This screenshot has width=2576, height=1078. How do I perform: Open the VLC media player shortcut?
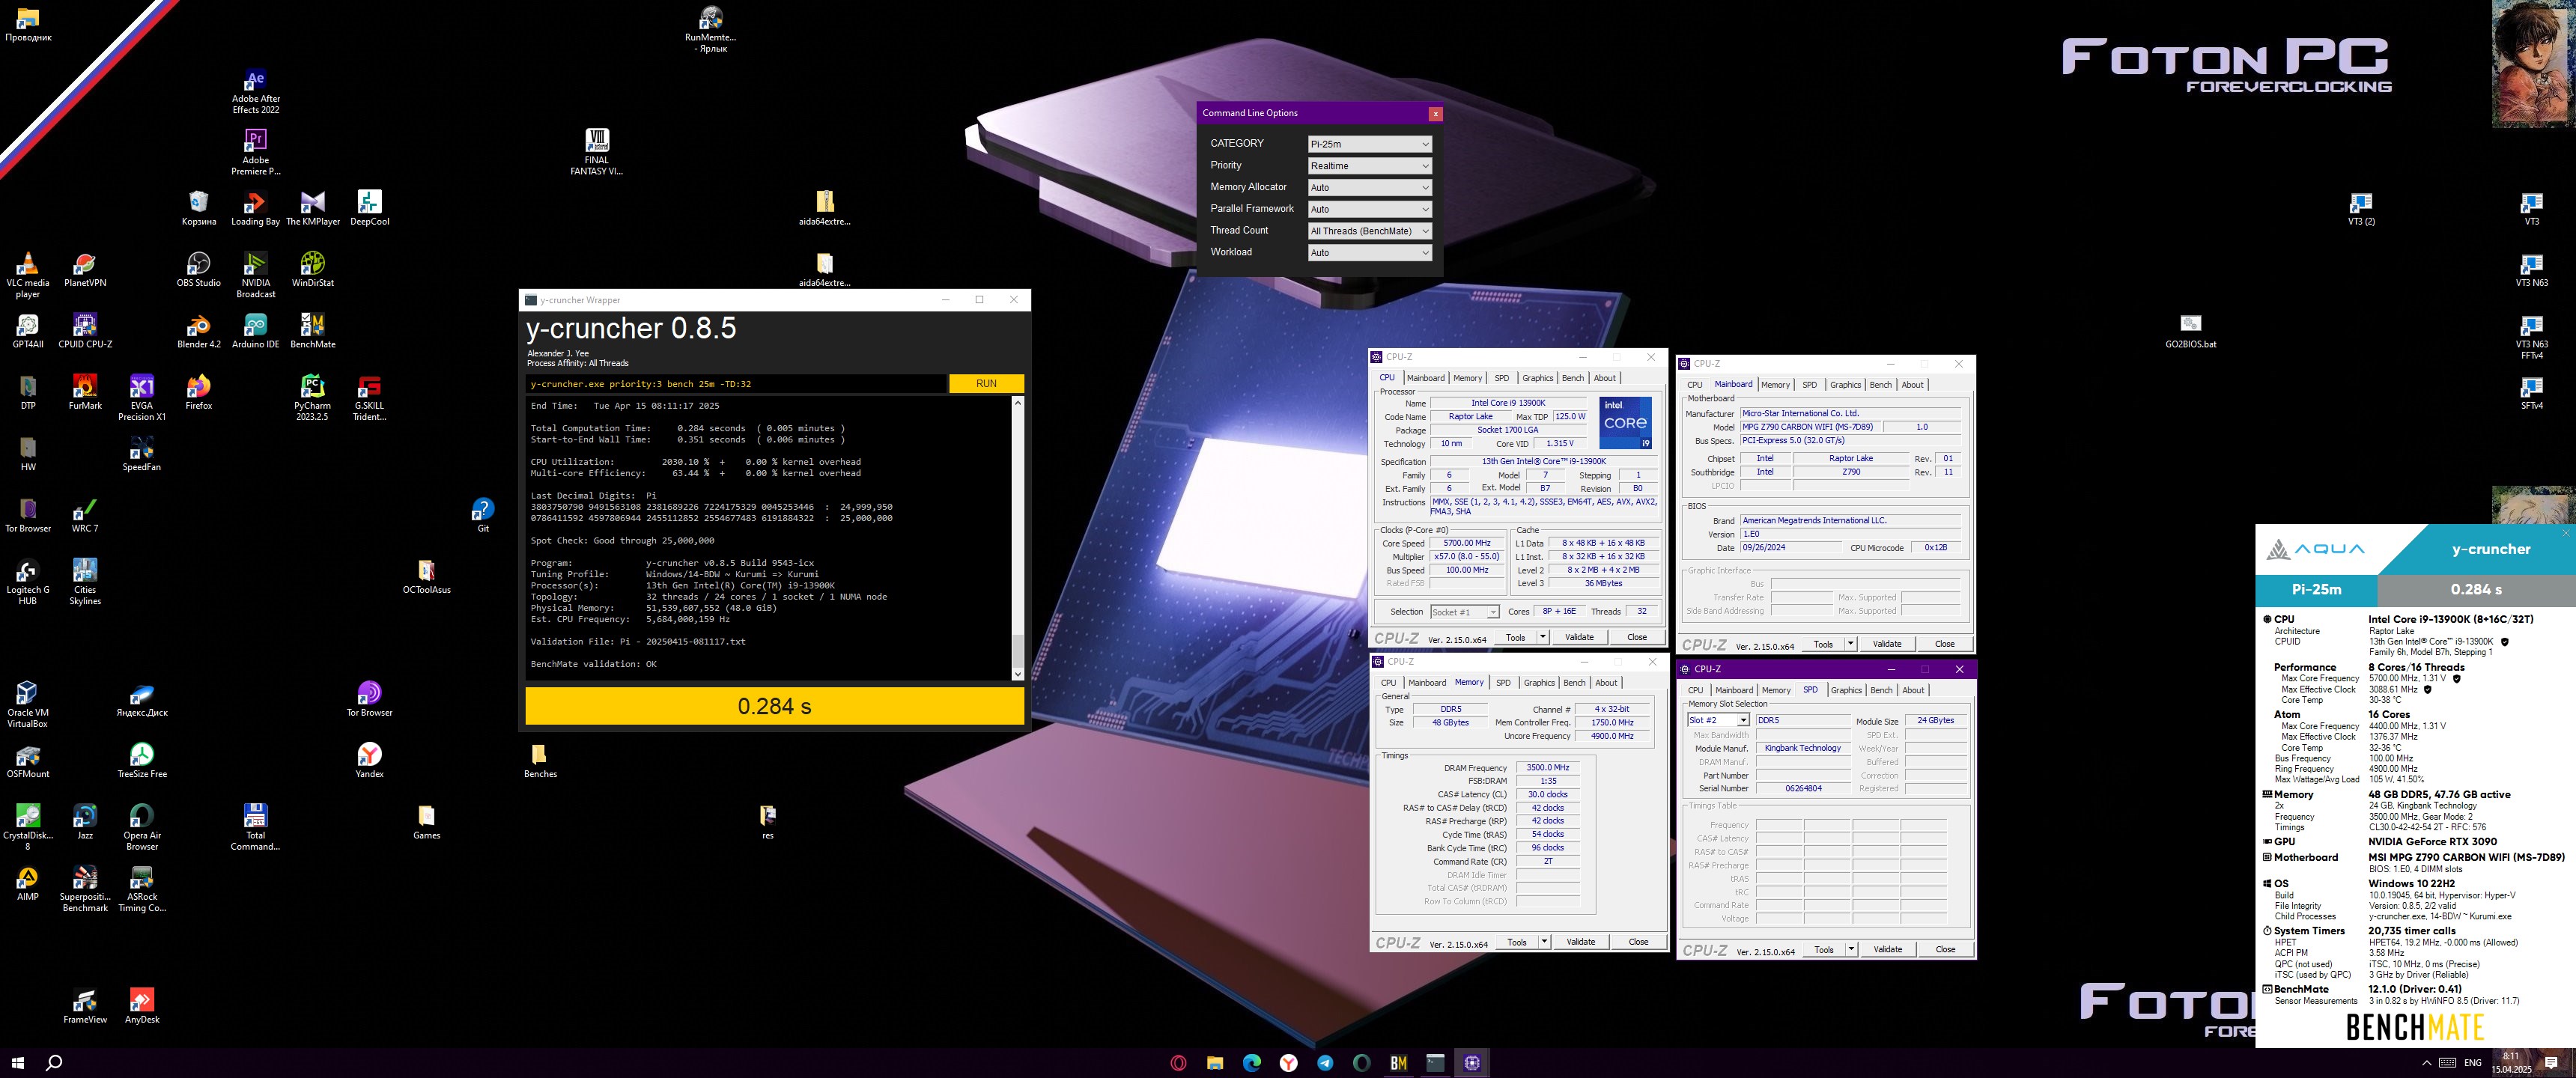(x=28, y=275)
